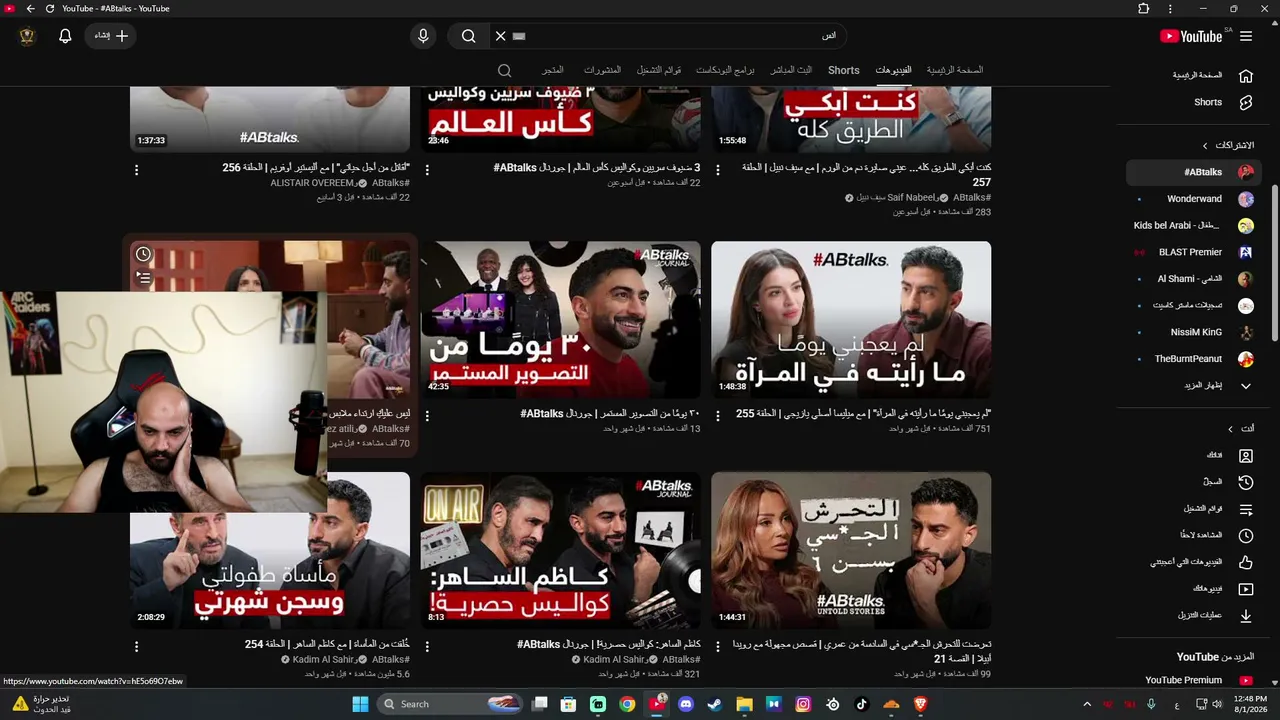This screenshot has width=1280, height=720.
Task: Open options menu for كأس العالم video
Action: coord(427,170)
